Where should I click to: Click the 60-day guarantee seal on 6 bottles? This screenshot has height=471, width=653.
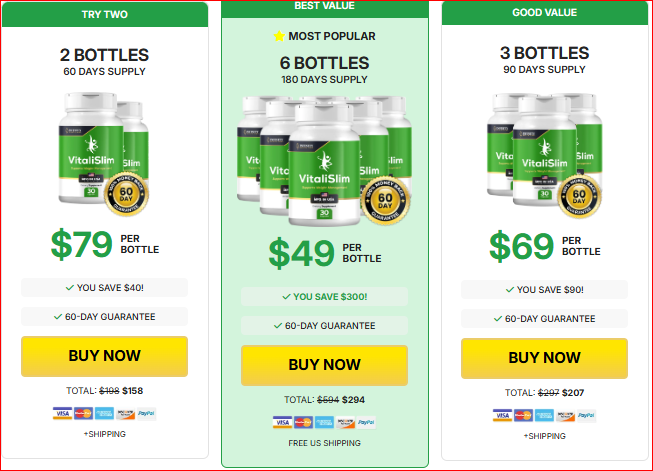pyautogui.click(x=385, y=201)
